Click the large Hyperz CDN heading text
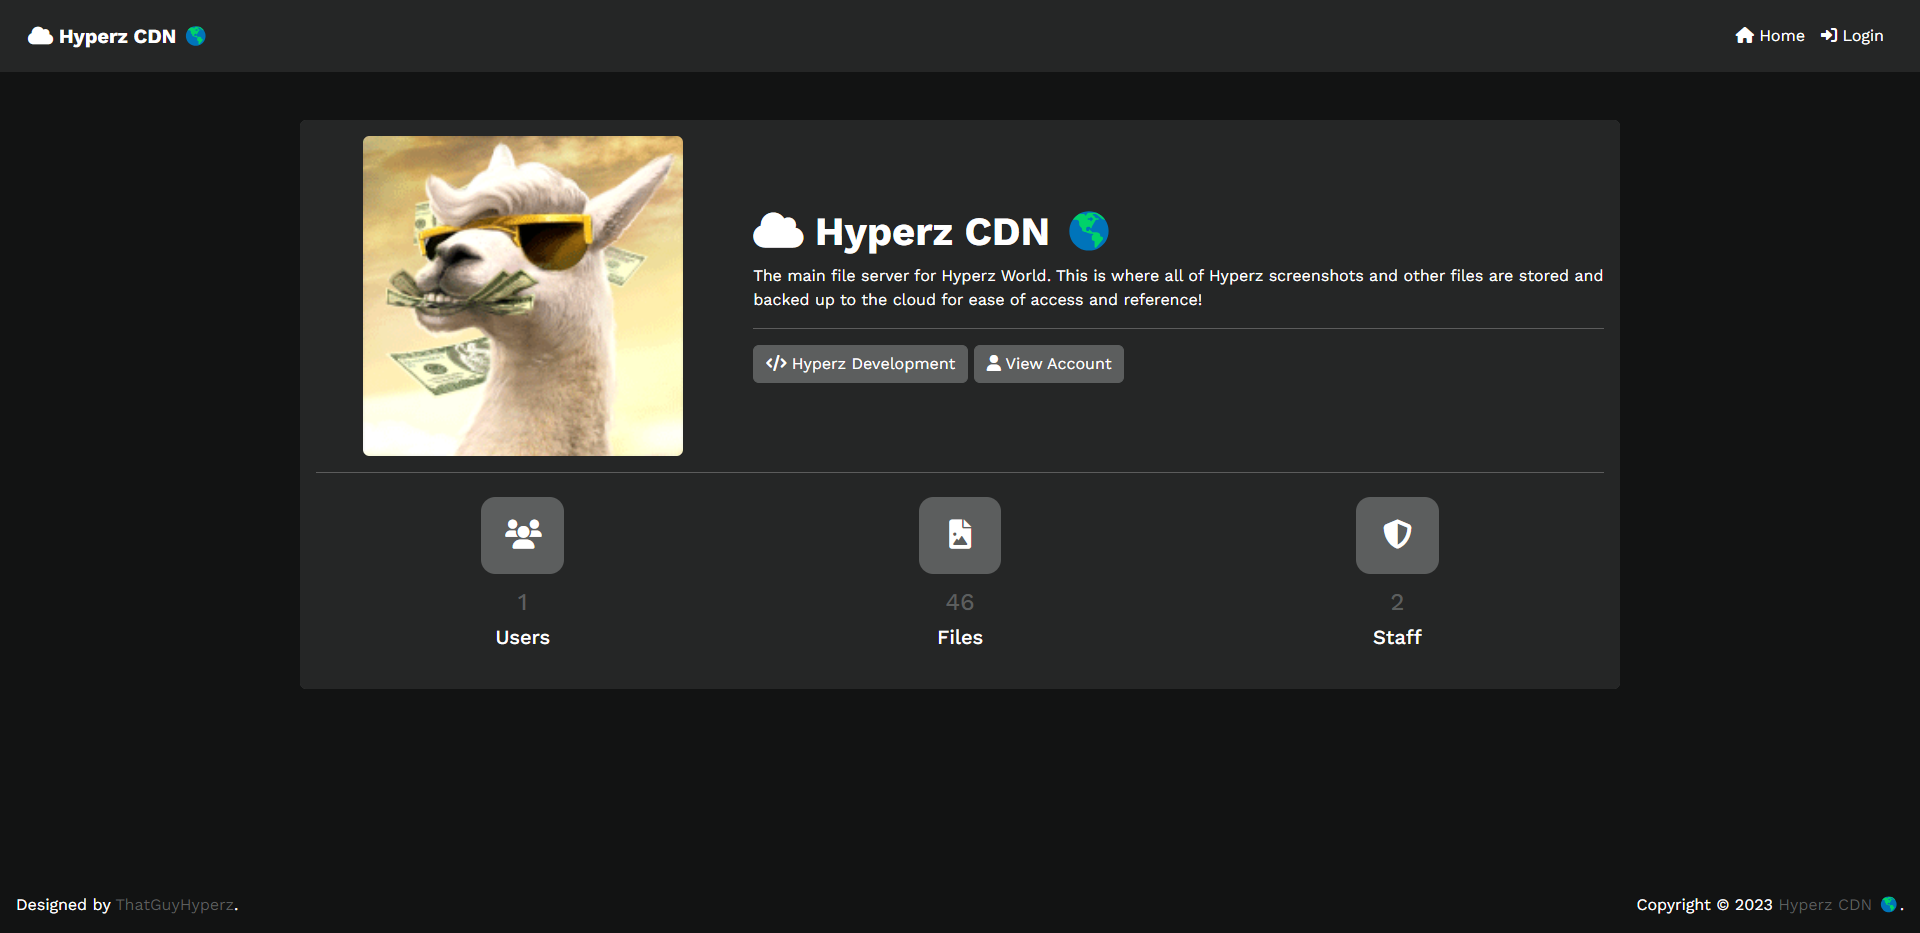The height and width of the screenshot is (933, 1920). click(x=932, y=232)
